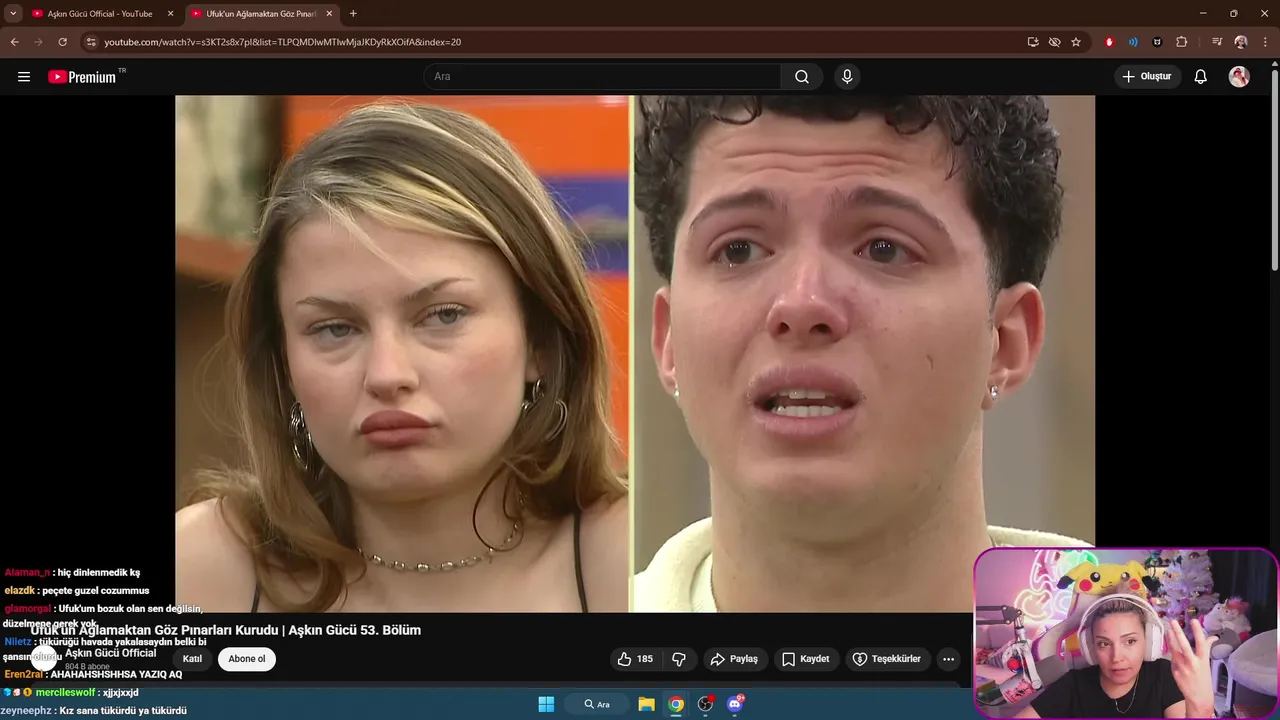Click the YouTube Ara search field
The height and width of the screenshot is (720, 1280).
603,77
